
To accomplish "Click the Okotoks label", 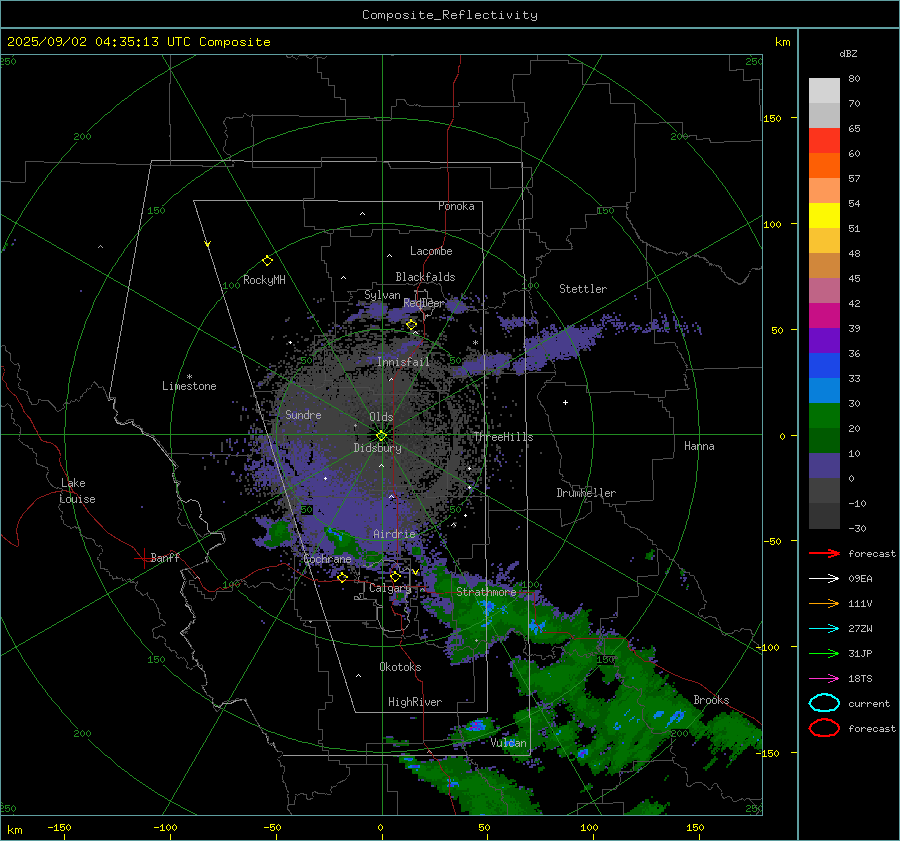I will tap(400, 667).
